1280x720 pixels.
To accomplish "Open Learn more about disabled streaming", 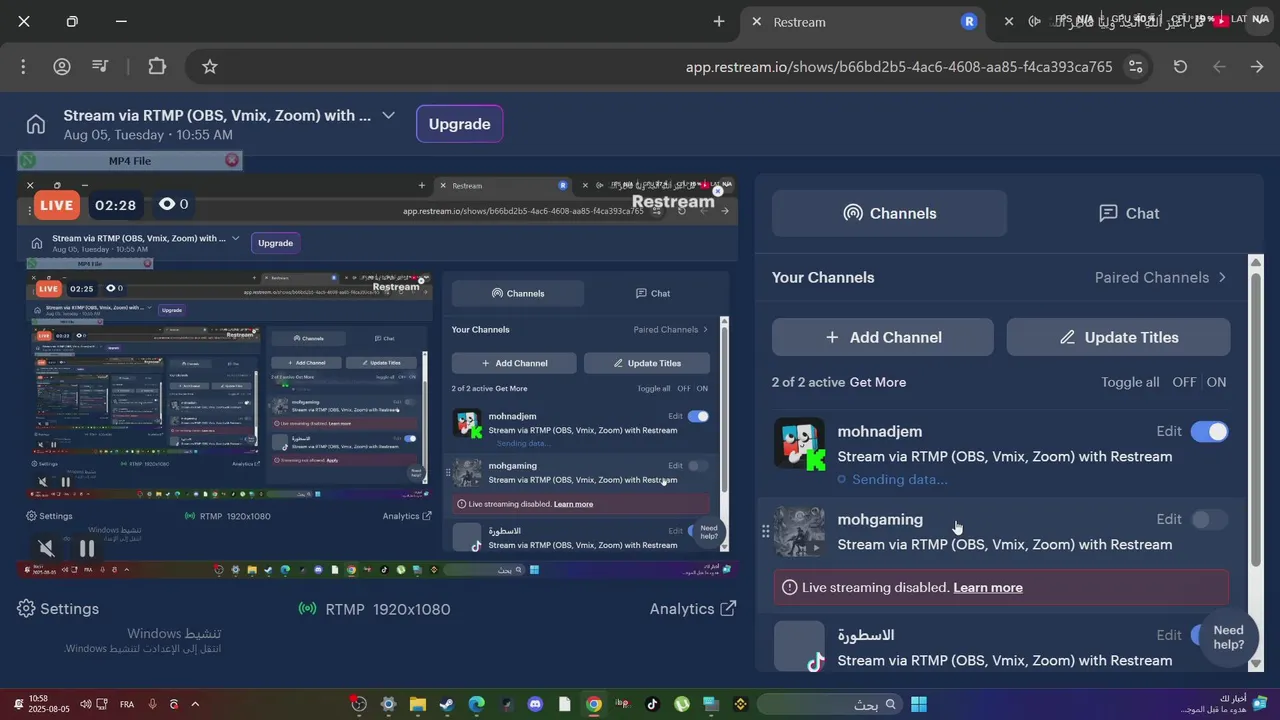I will 988,587.
